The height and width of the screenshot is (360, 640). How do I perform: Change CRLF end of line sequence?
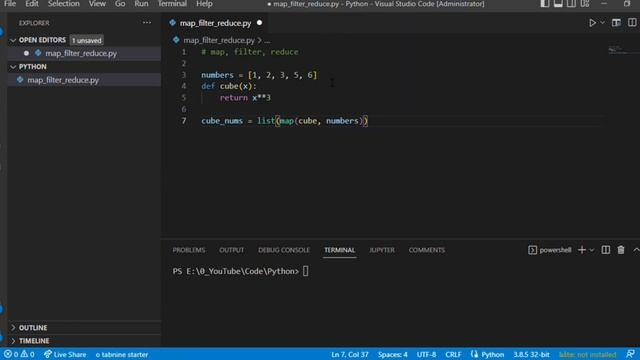coord(453,354)
